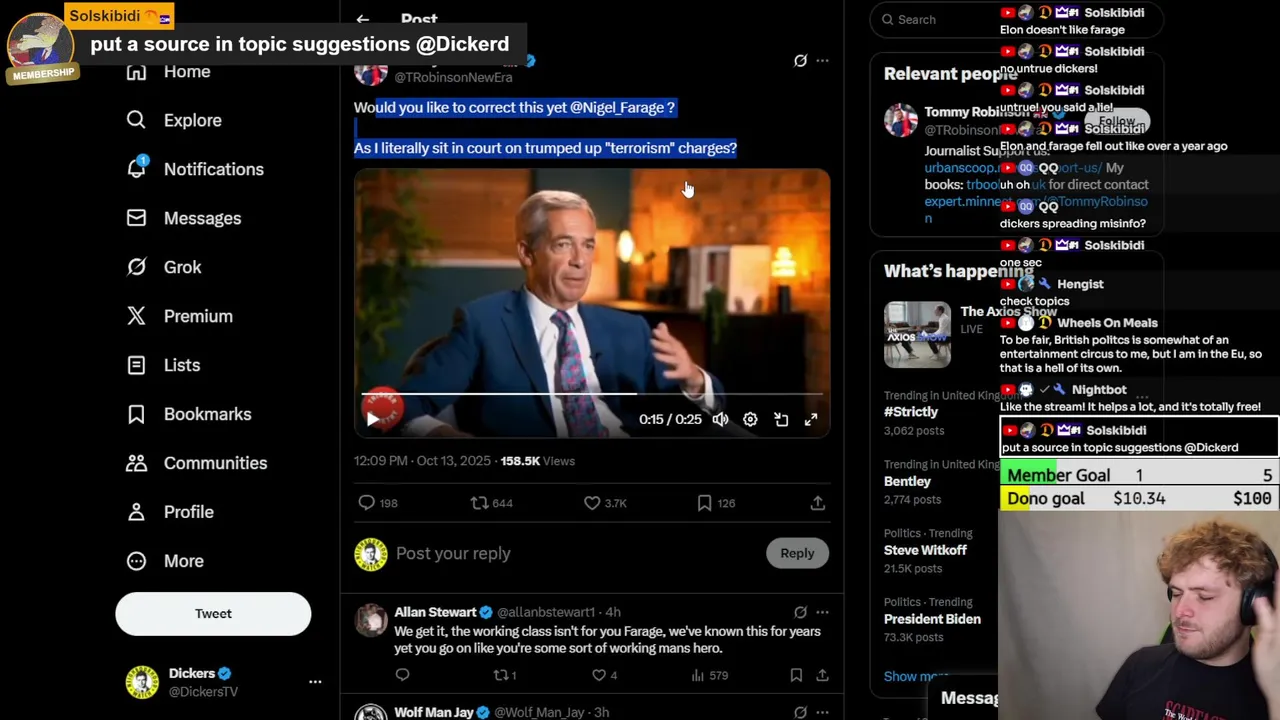The height and width of the screenshot is (720, 1280).
Task: Click the Axios Show live thumbnail
Action: tap(917, 335)
